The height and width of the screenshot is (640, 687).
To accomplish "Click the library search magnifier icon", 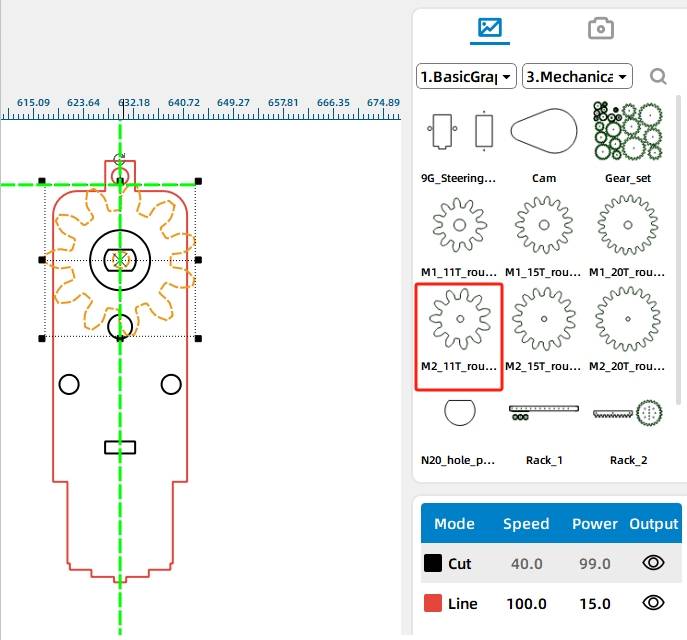I will (658, 76).
